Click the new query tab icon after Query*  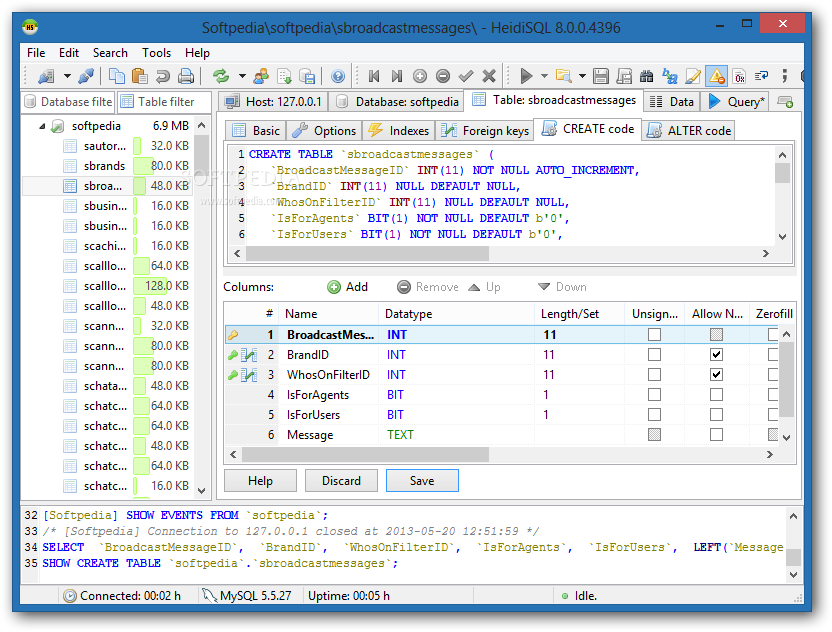[785, 101]
